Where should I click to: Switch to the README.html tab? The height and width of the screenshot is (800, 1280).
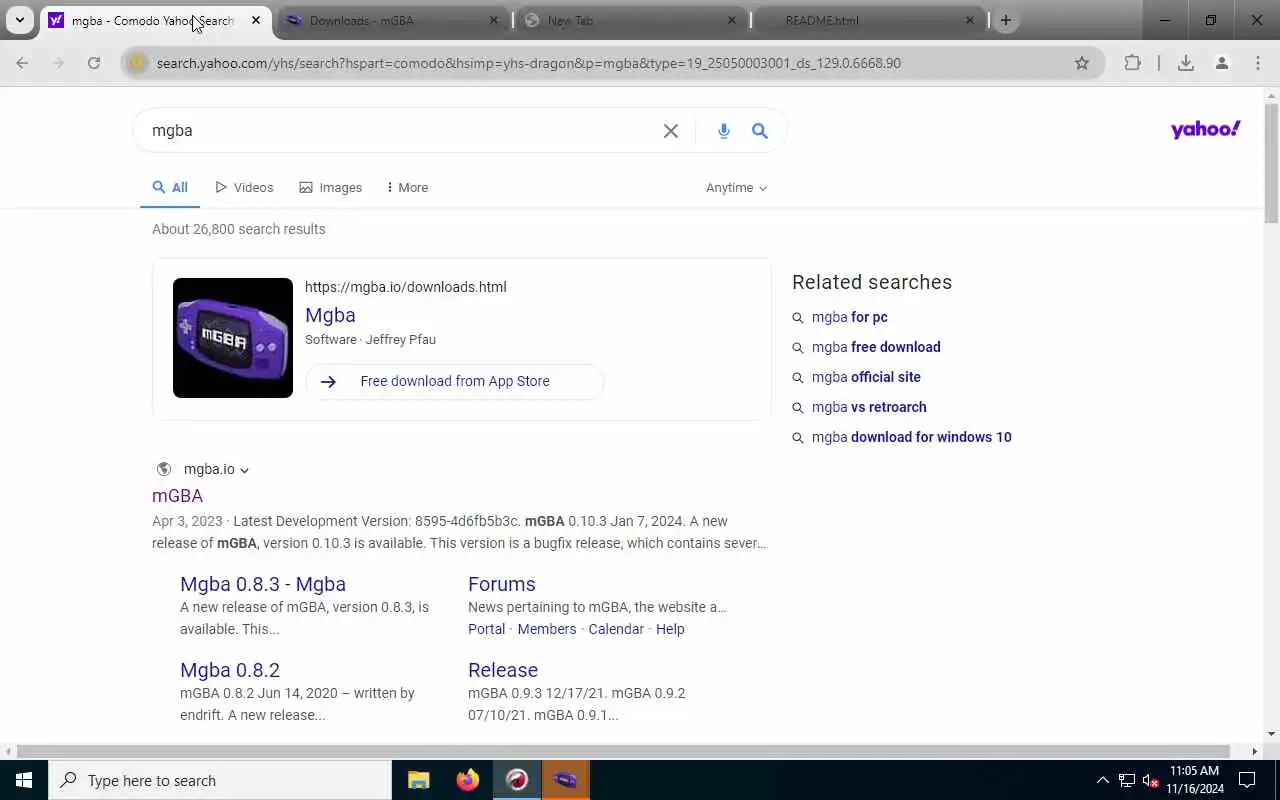click(870, 20)
